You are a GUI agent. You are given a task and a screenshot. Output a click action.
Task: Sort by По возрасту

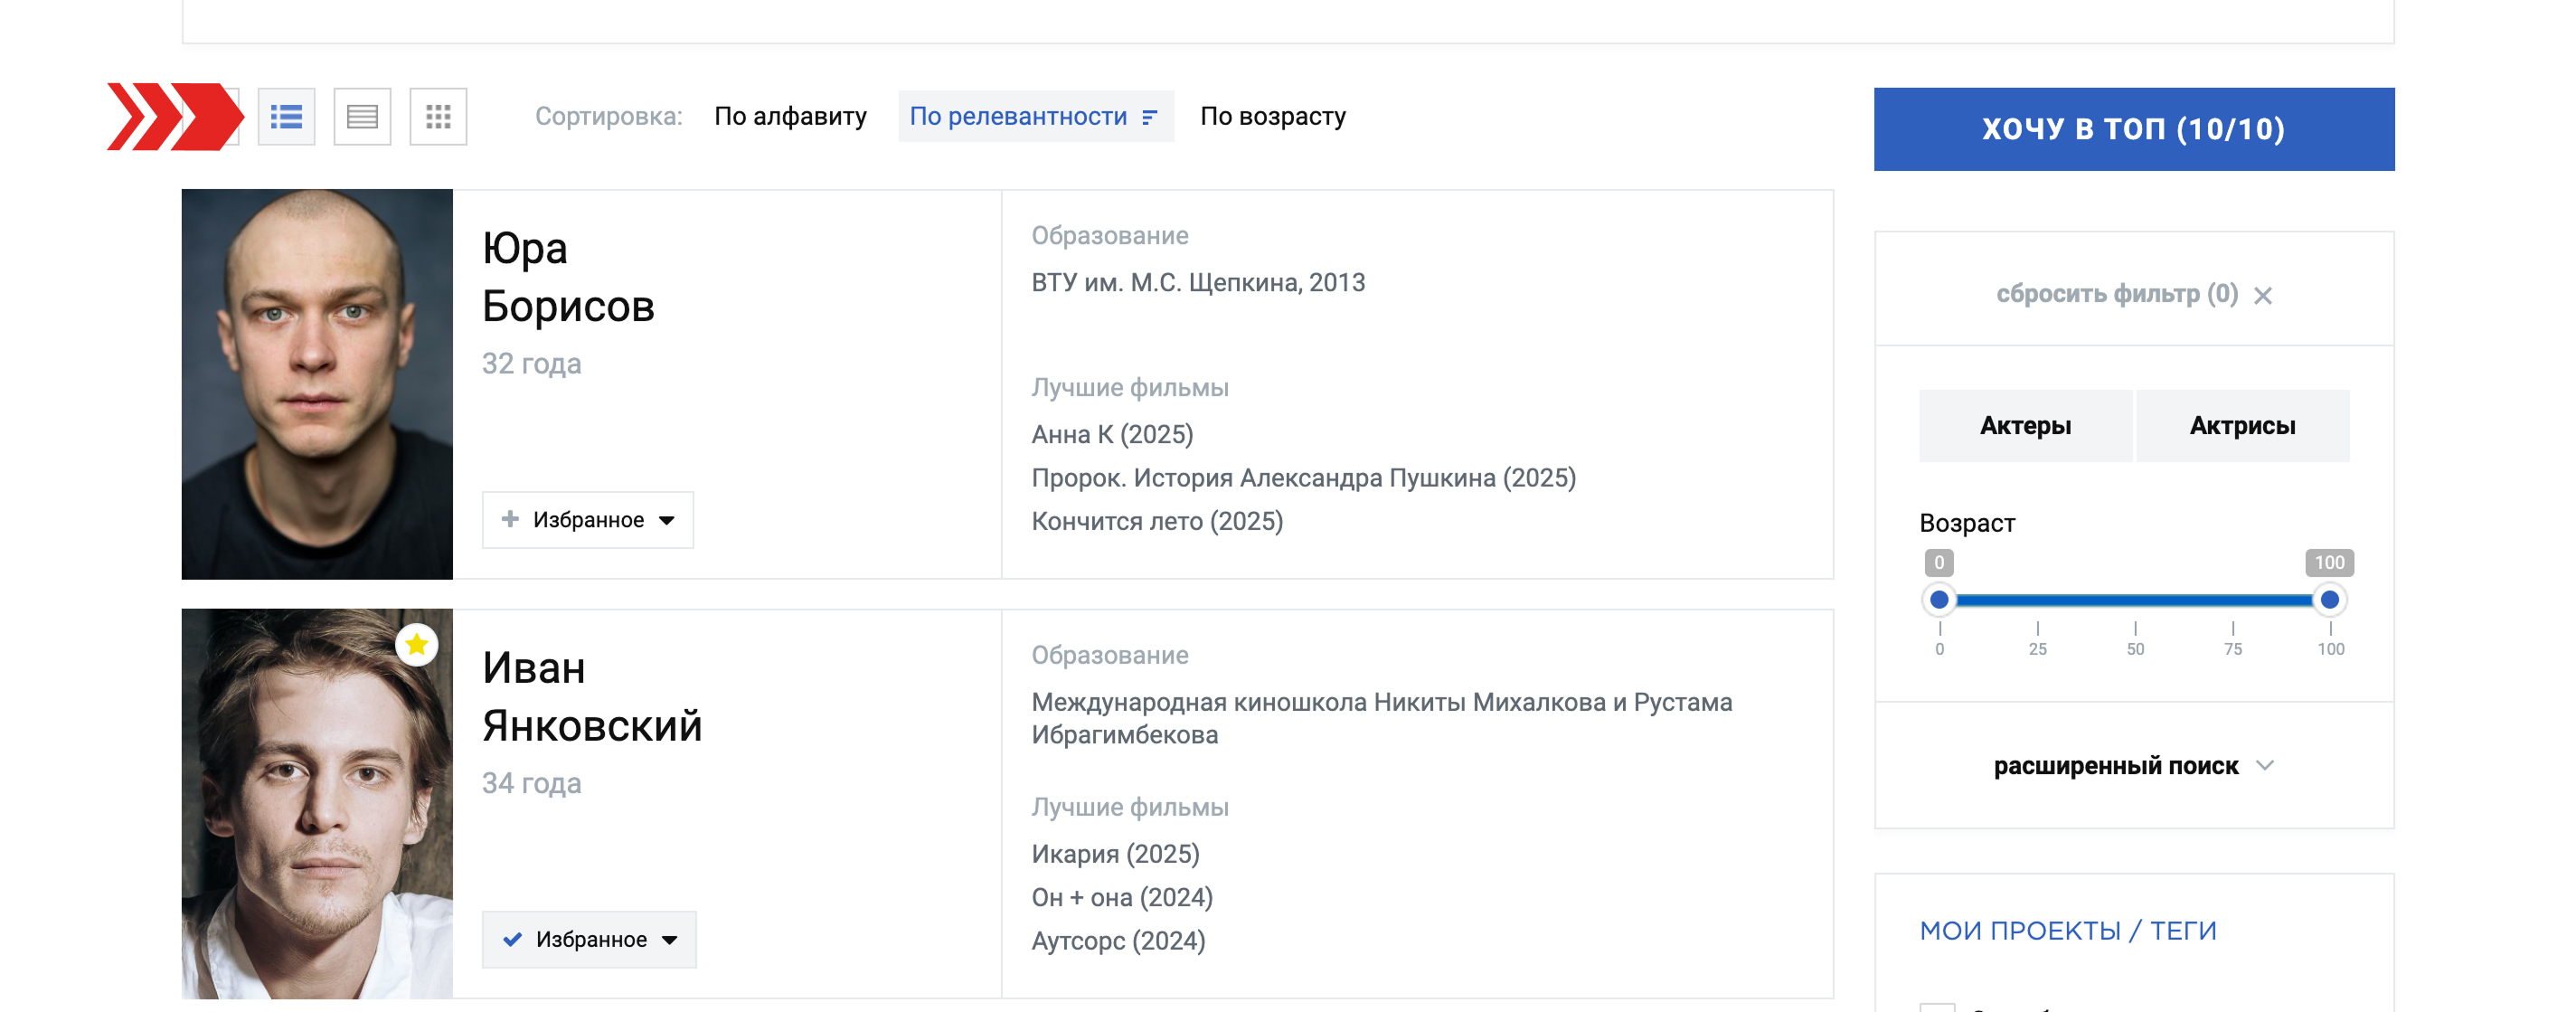click(1273, 117)
